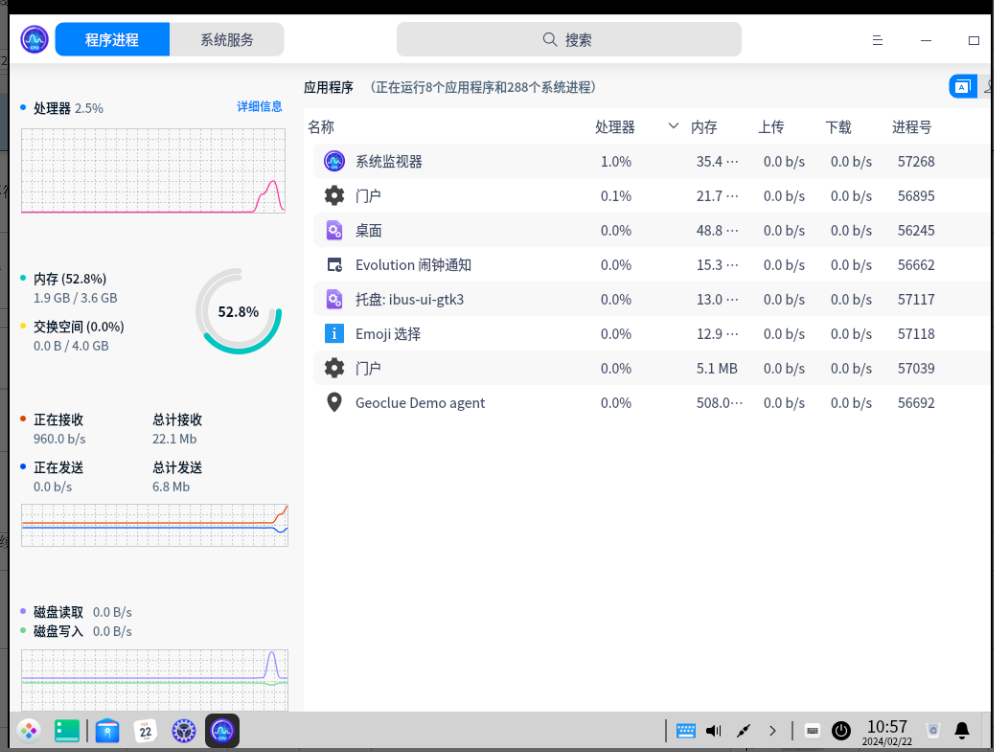Image resolution: width=994 pixels, height=752 pixels.
Task: Select 托盘: ibus-ui-gtk3 process icon
Action: [334, 299]
